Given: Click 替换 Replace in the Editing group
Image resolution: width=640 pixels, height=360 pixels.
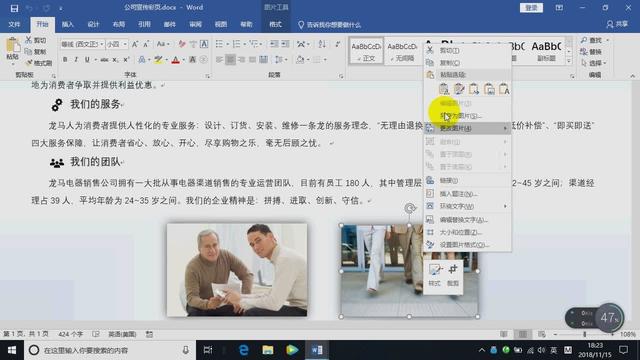Looking at the screenshot, I should click(x=591, y=52).
